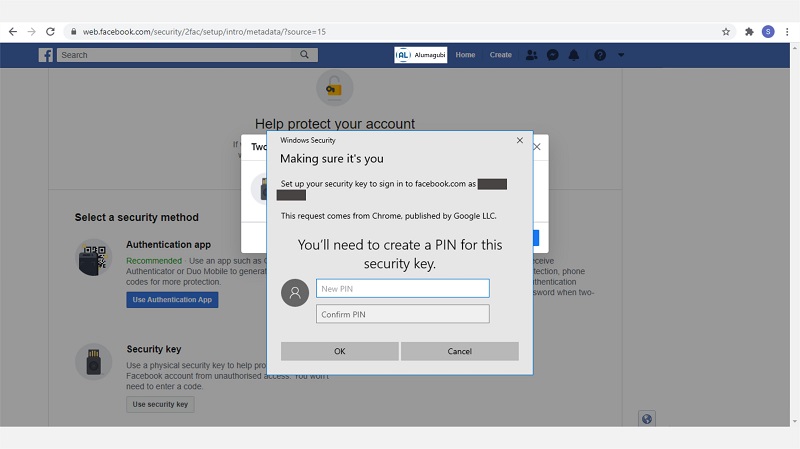
Task: Click the Use Authentication App button
Action: 172,300
